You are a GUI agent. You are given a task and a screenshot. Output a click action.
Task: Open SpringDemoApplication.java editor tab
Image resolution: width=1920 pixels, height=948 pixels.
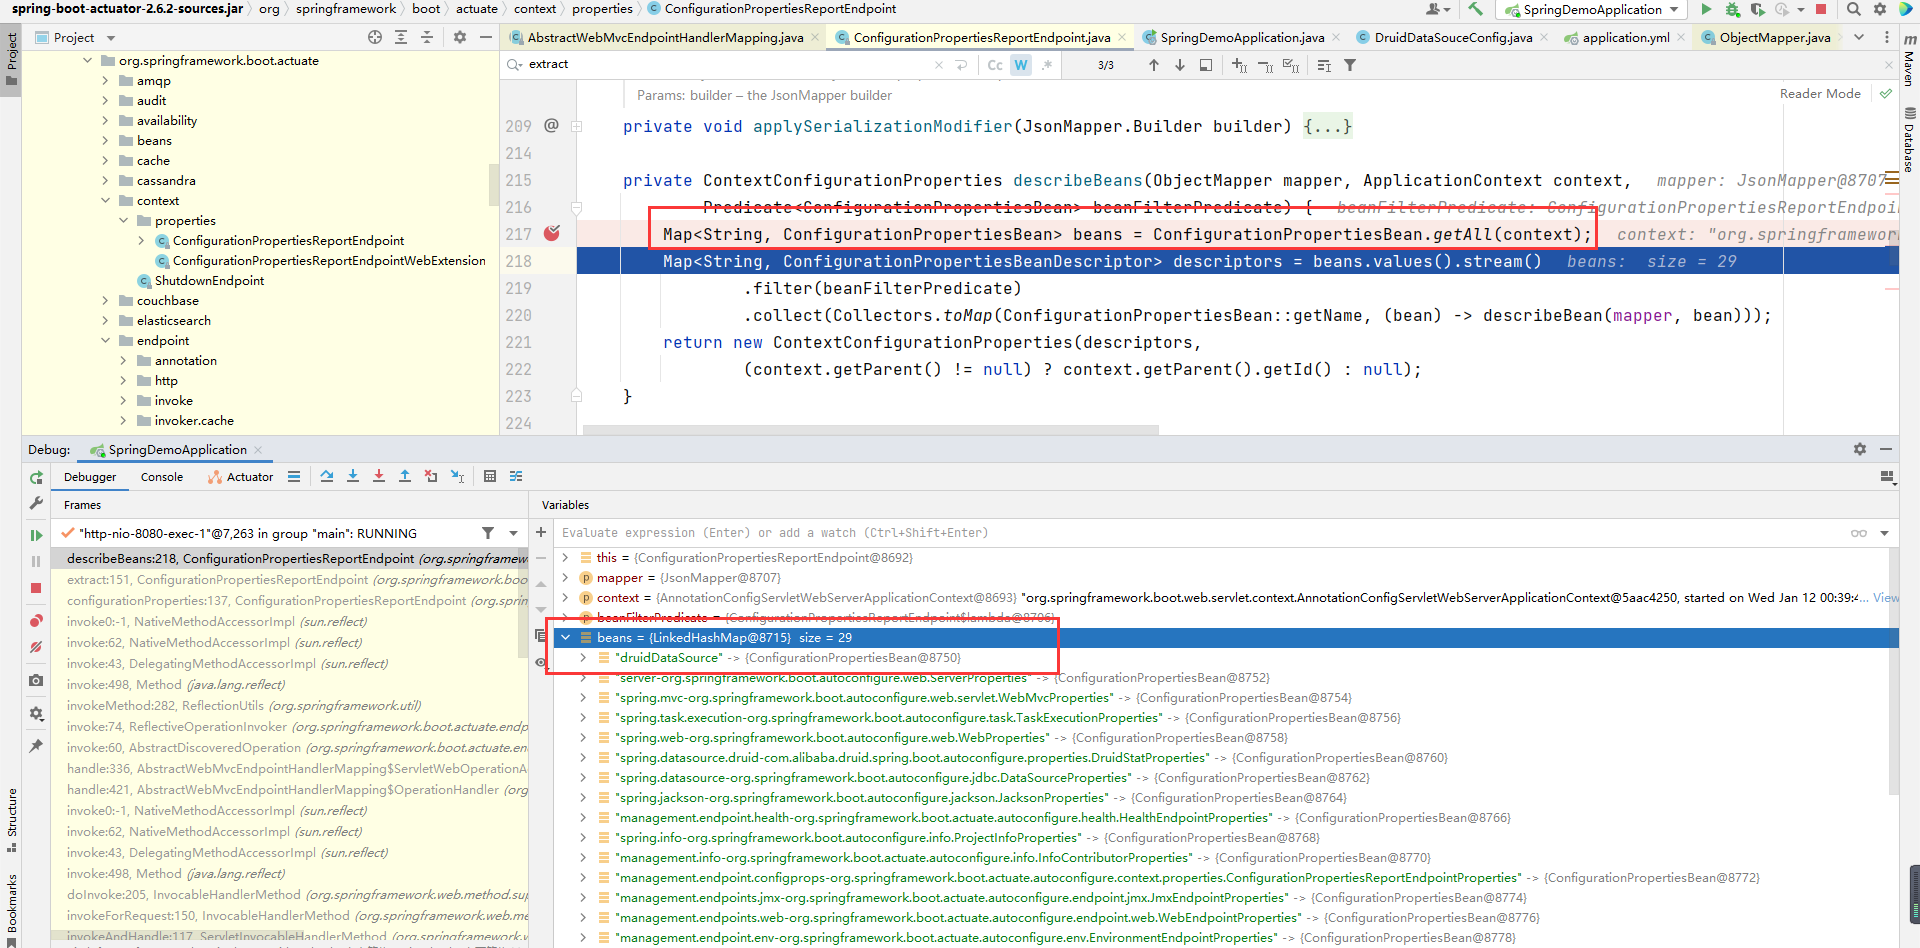(1241, 37)
